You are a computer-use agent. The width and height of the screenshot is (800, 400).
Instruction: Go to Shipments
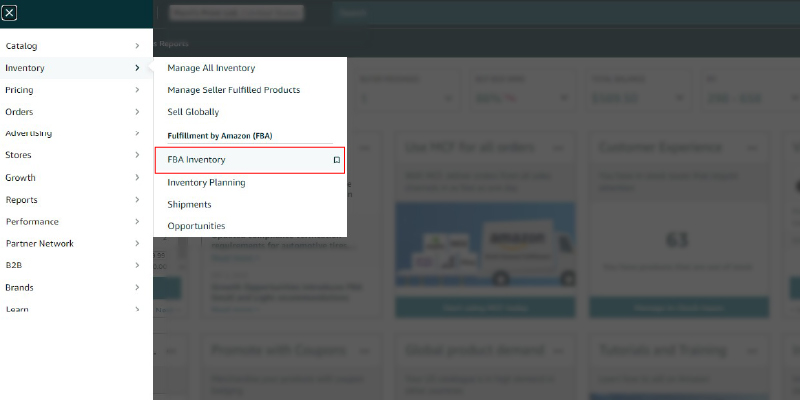pyautogui.click(x=189, y=204)
